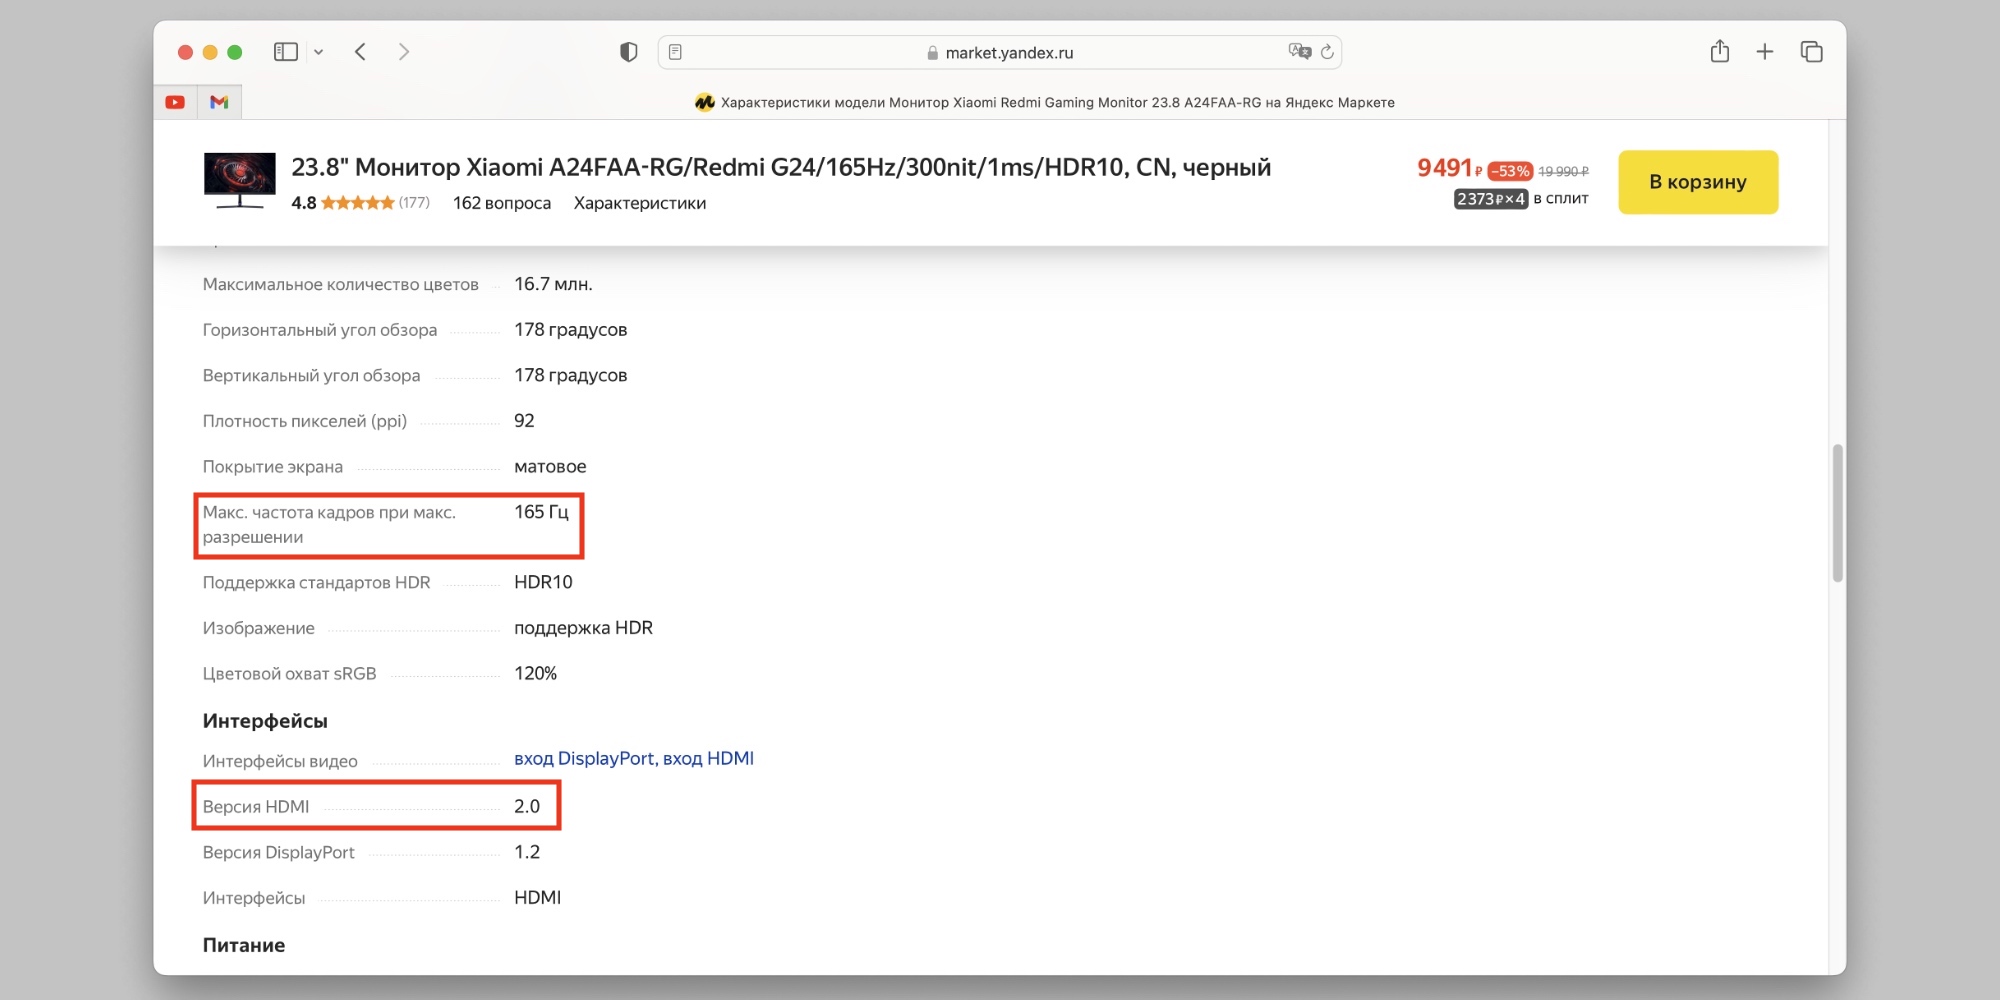
Task: Open the monitor title link
Action: click(x=781, y=167)
